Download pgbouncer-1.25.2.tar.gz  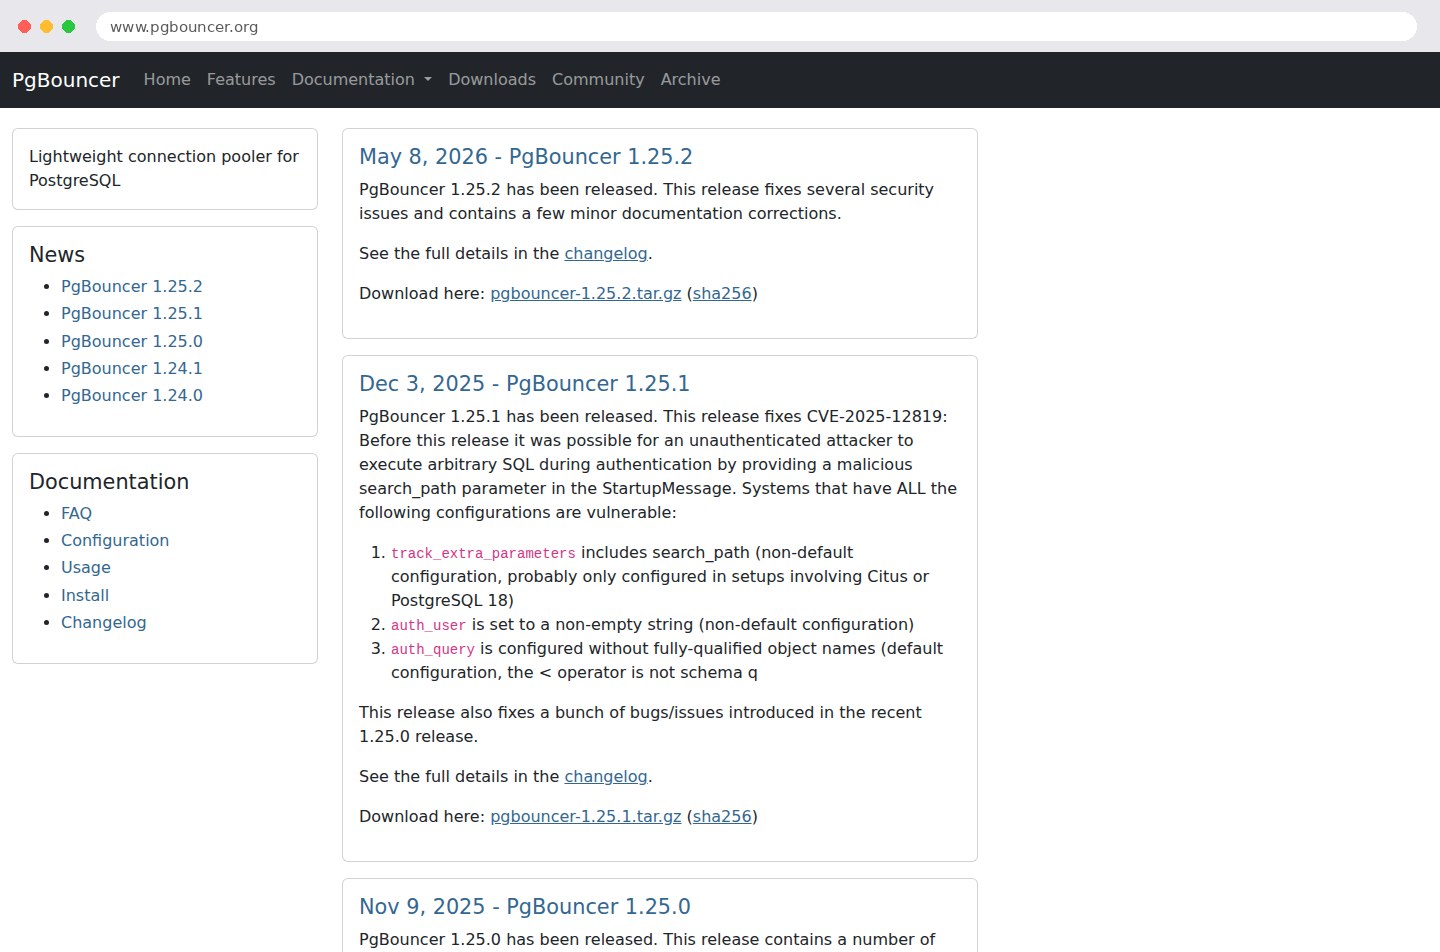point(586,294)
